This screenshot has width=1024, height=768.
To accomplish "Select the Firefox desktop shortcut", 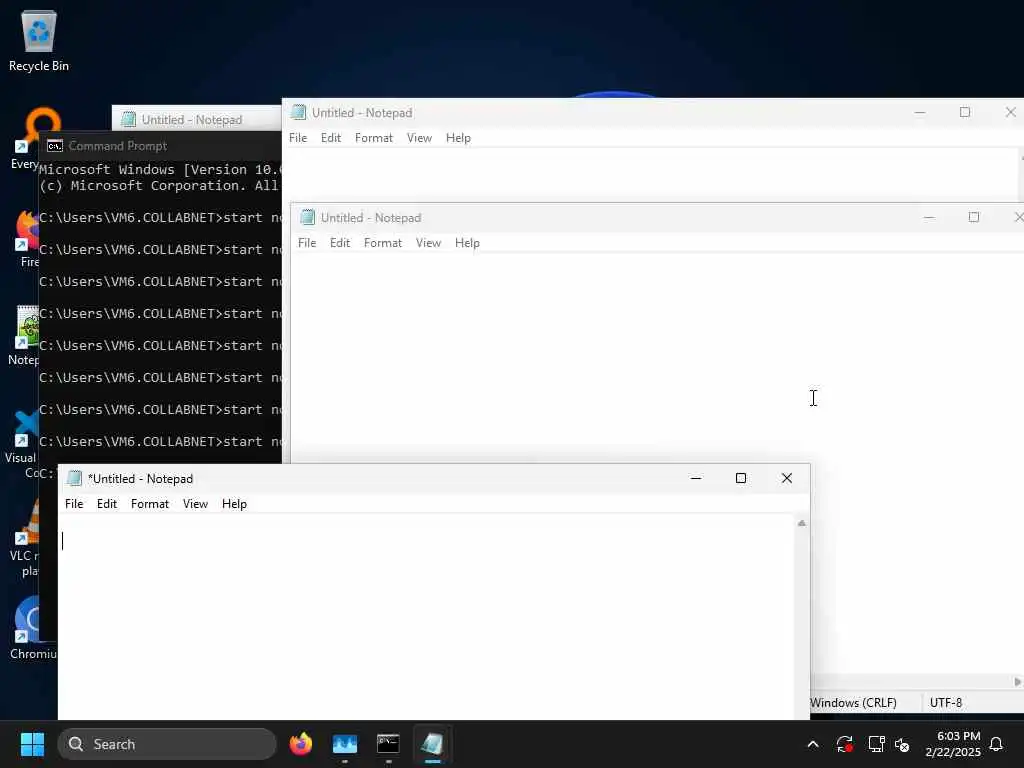I will (x=26, y=239).
